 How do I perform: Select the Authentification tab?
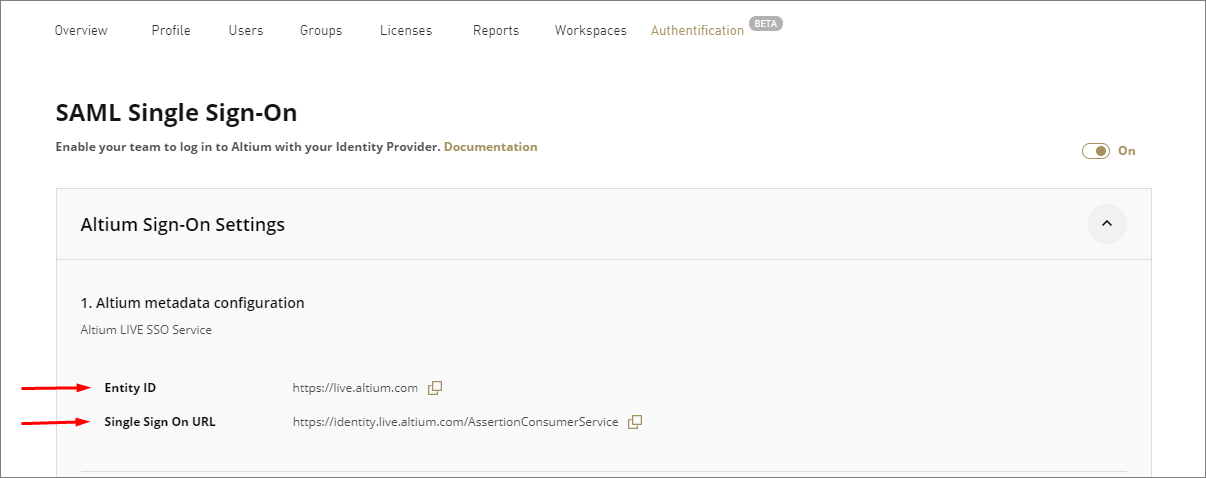(697, 31)
